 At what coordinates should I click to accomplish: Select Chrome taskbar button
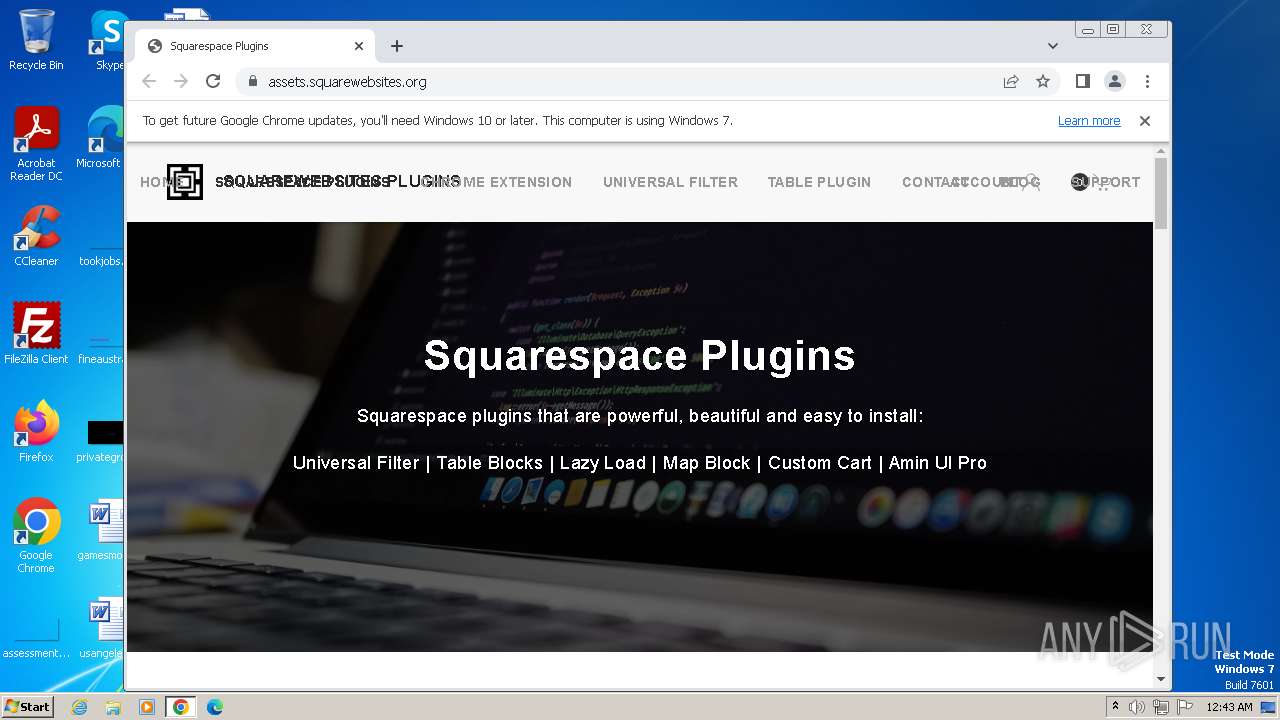tap(181, 707)
